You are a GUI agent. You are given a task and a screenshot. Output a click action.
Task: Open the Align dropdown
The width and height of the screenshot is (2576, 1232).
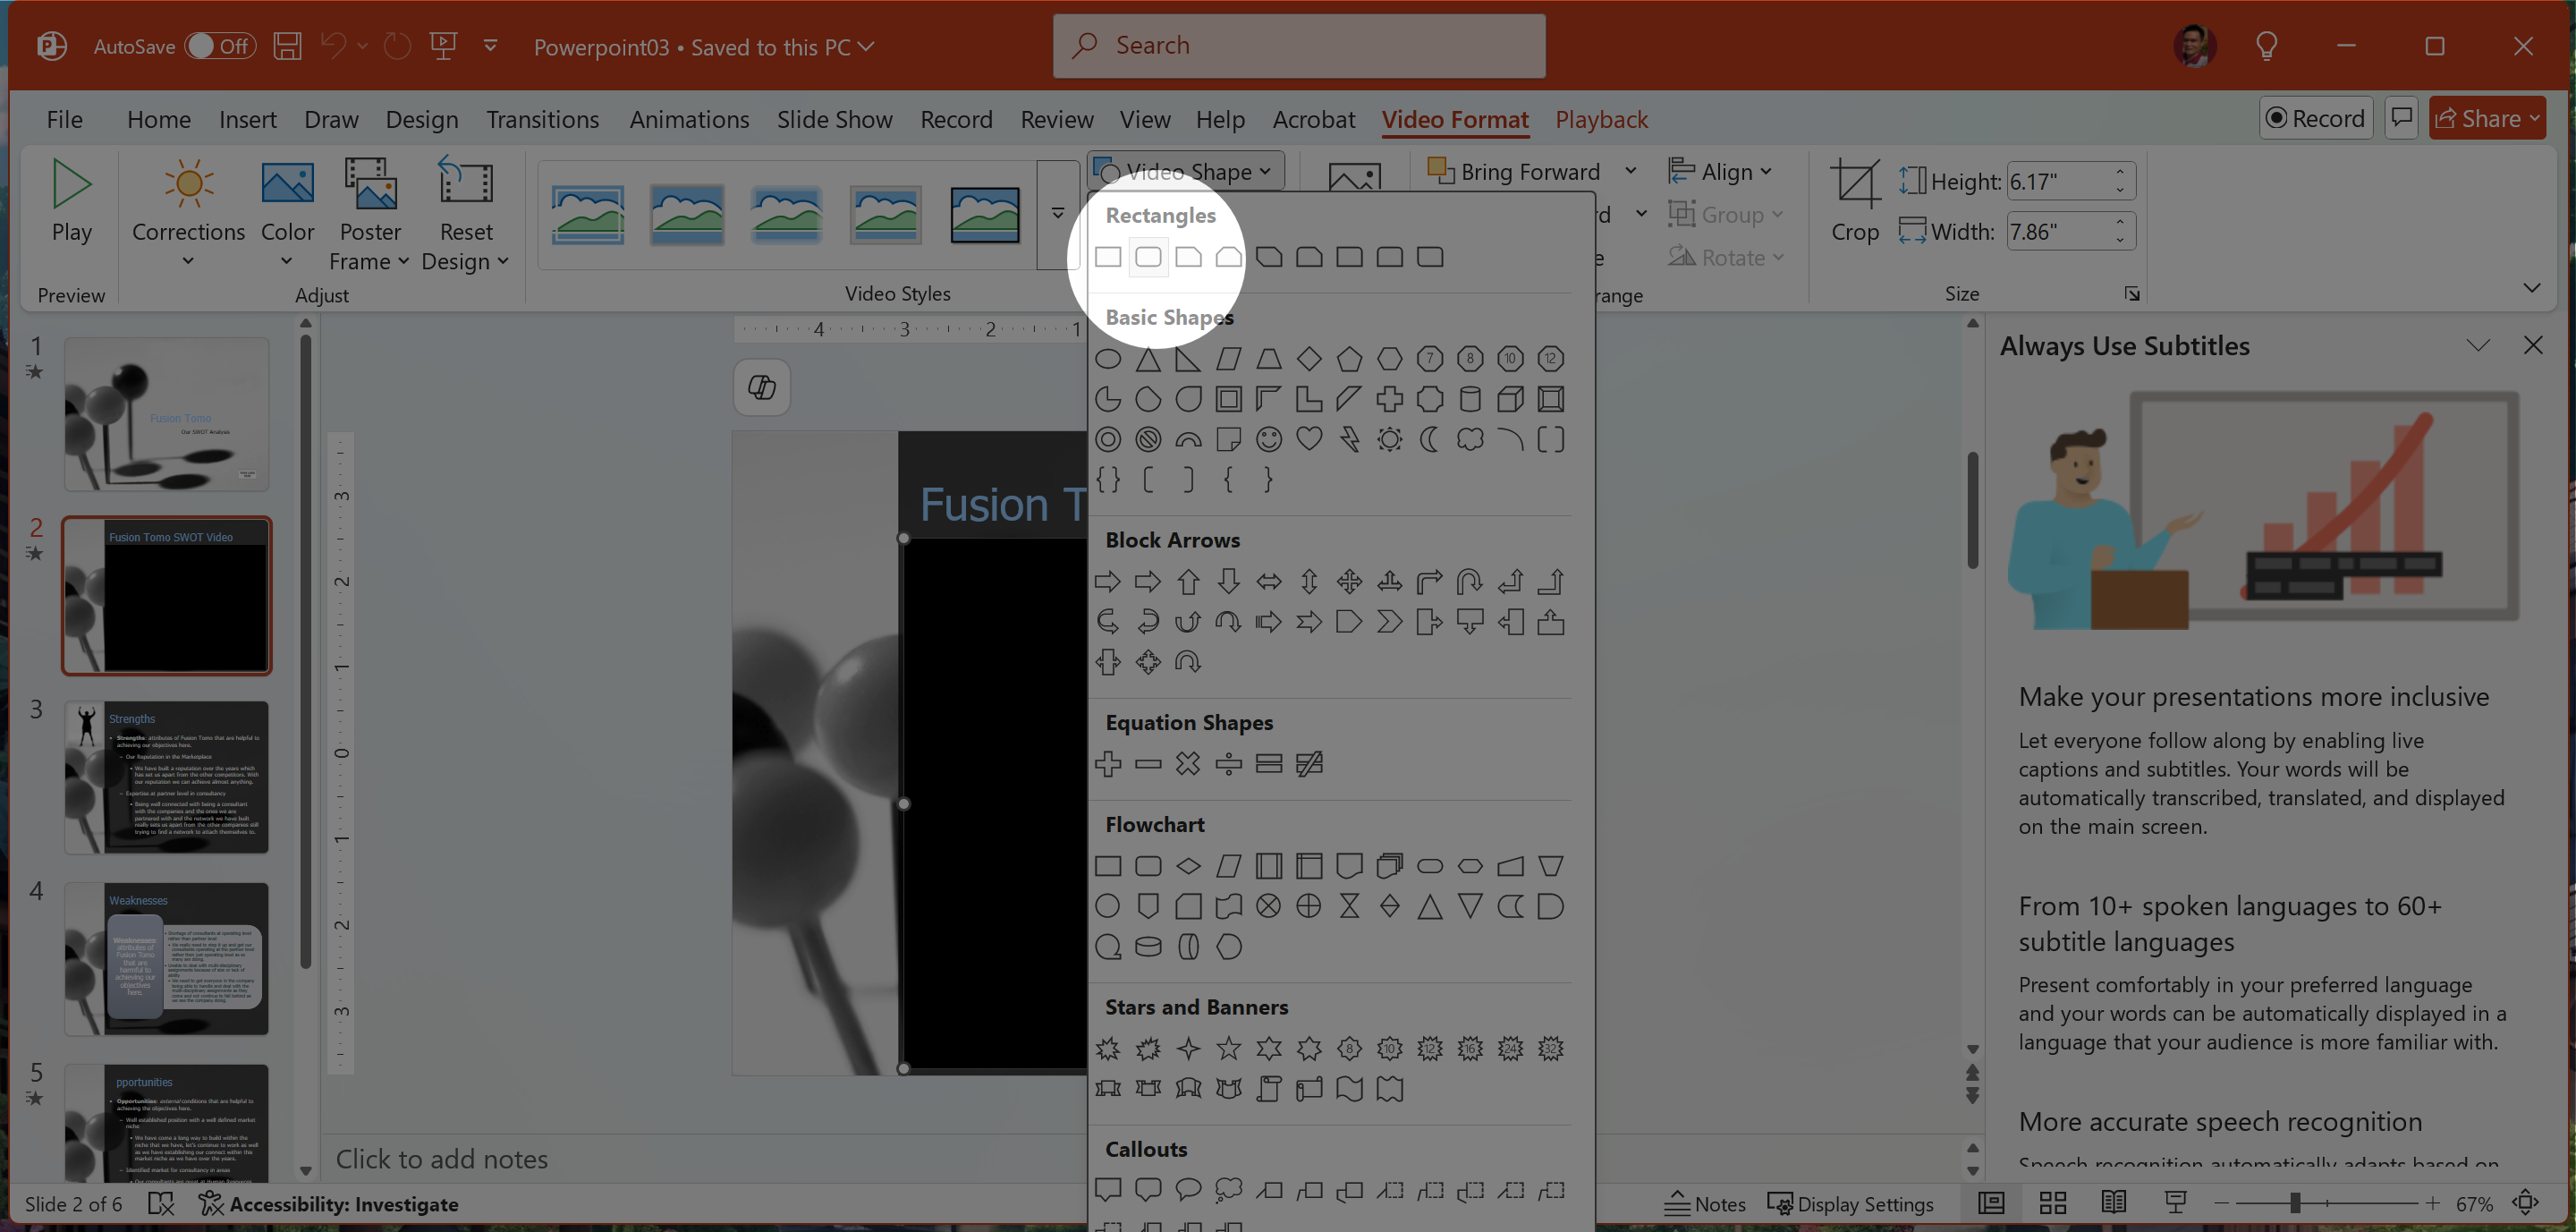(1720, 171)
